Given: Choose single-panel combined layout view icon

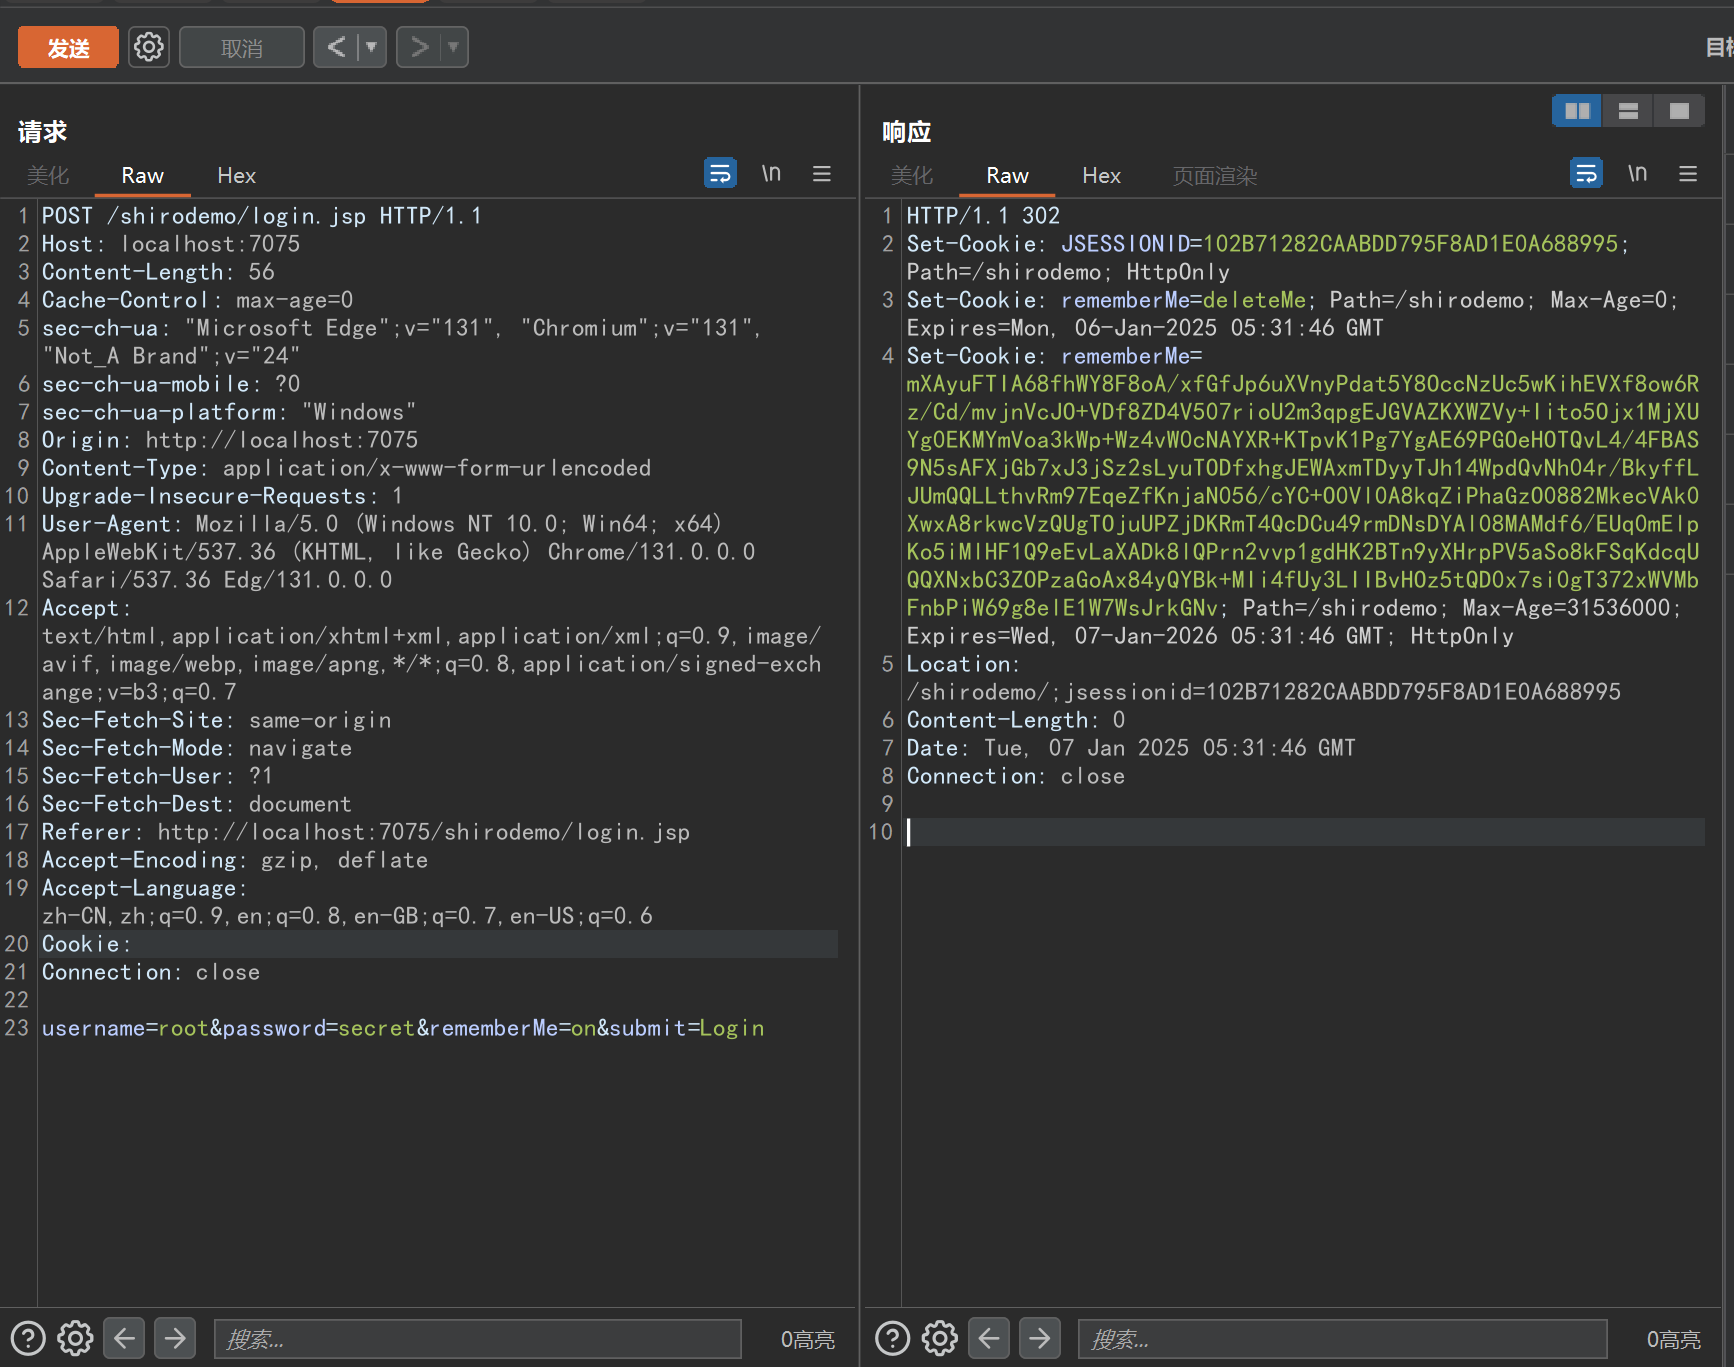Looking at the screenshot, I should (1679, 111).
